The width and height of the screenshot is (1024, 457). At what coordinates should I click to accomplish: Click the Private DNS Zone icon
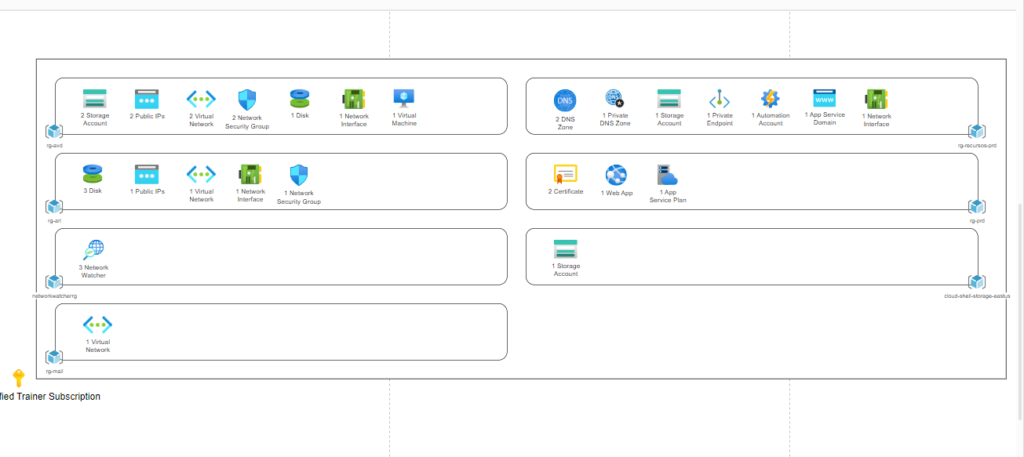tap(615, 98)
